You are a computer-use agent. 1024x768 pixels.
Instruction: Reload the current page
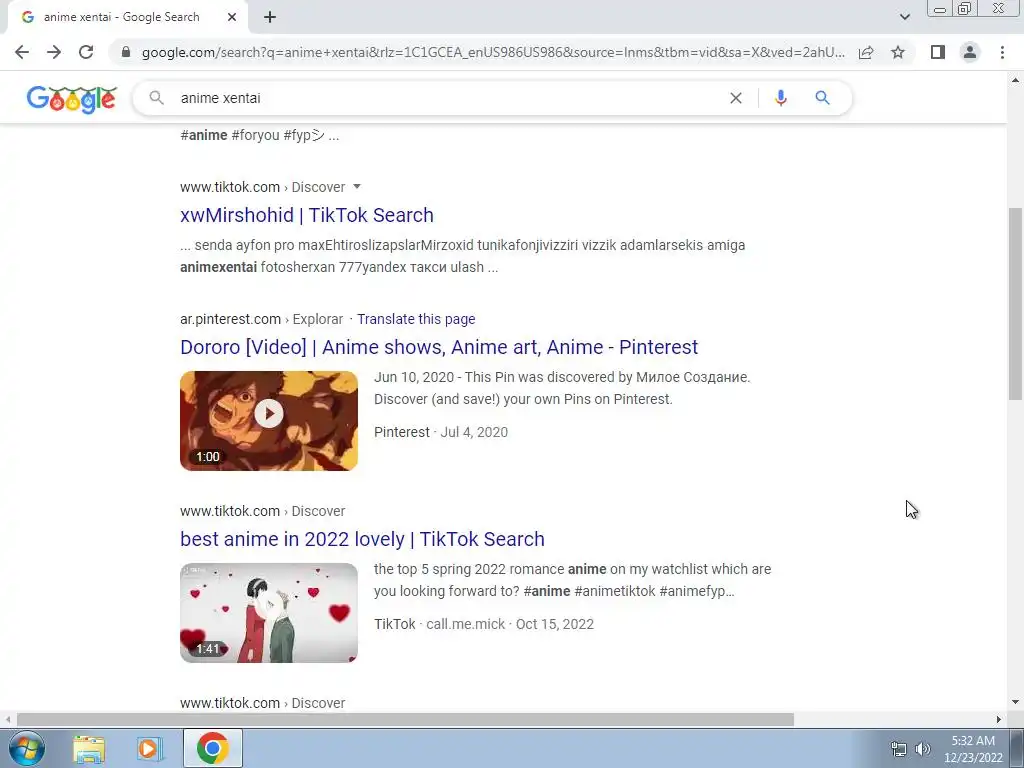pyautogui.click(x=86, y=52)
